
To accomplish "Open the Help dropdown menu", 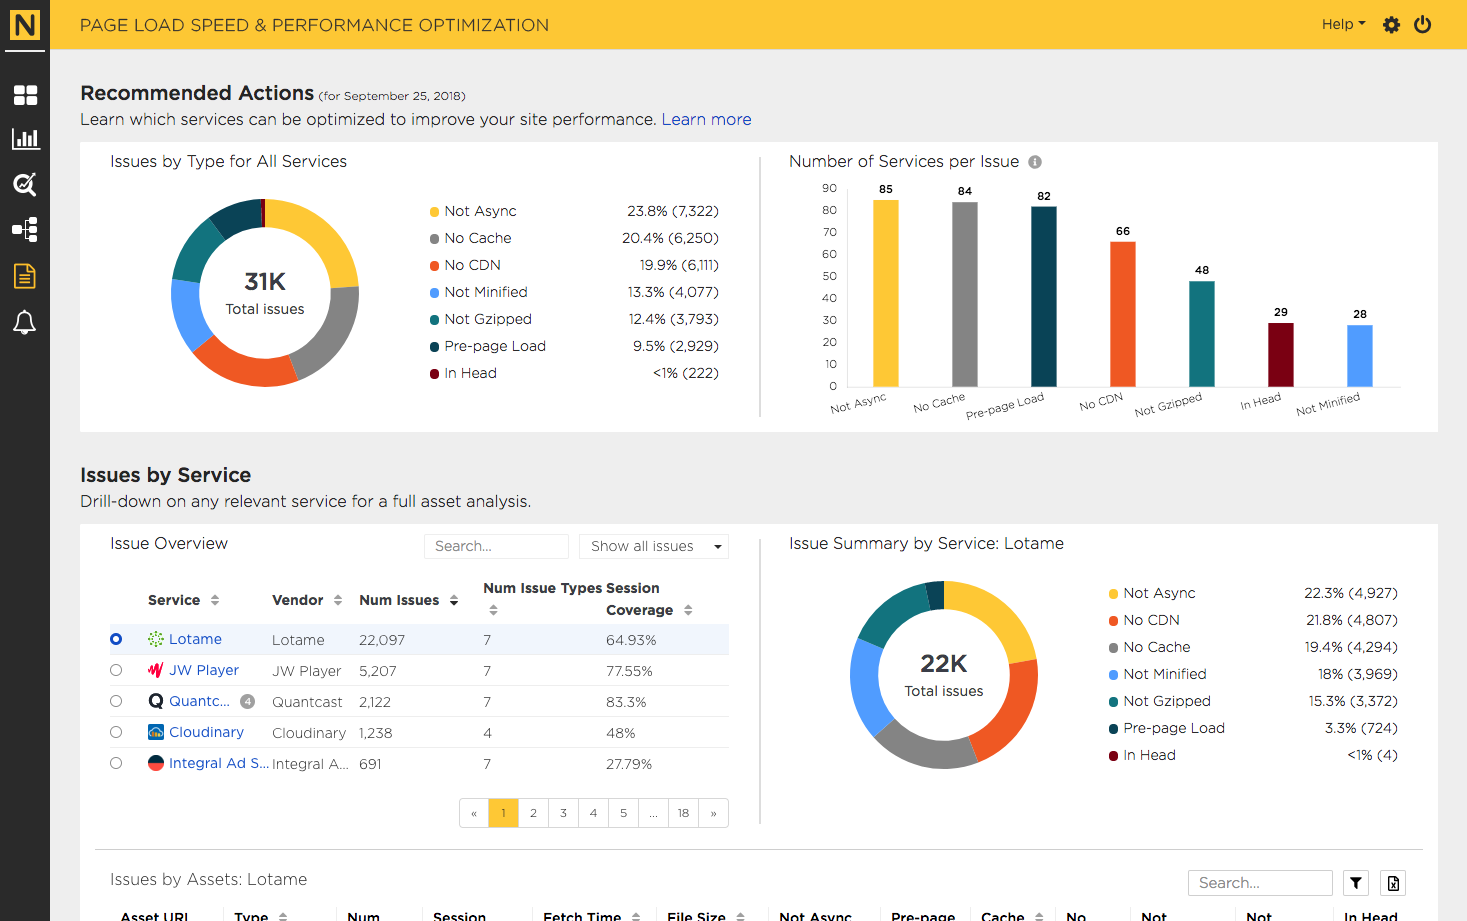I will point(1343,24).
